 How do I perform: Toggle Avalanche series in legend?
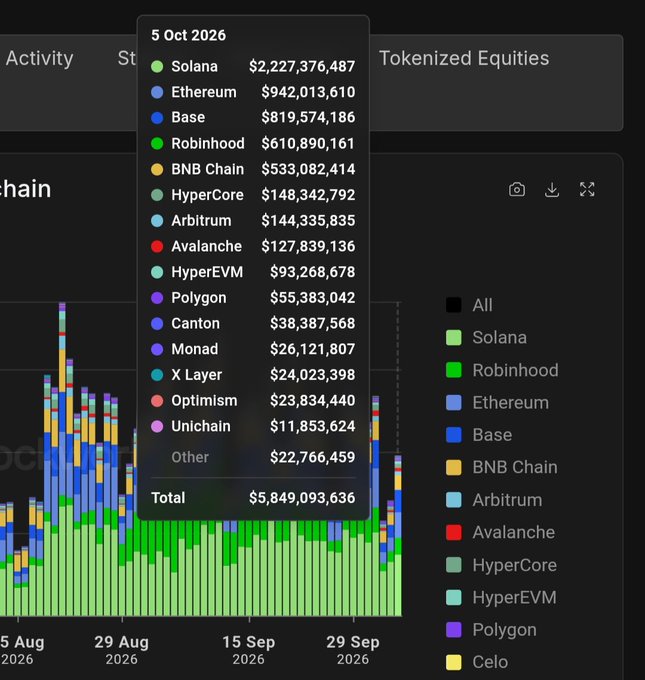coord(500,532)
